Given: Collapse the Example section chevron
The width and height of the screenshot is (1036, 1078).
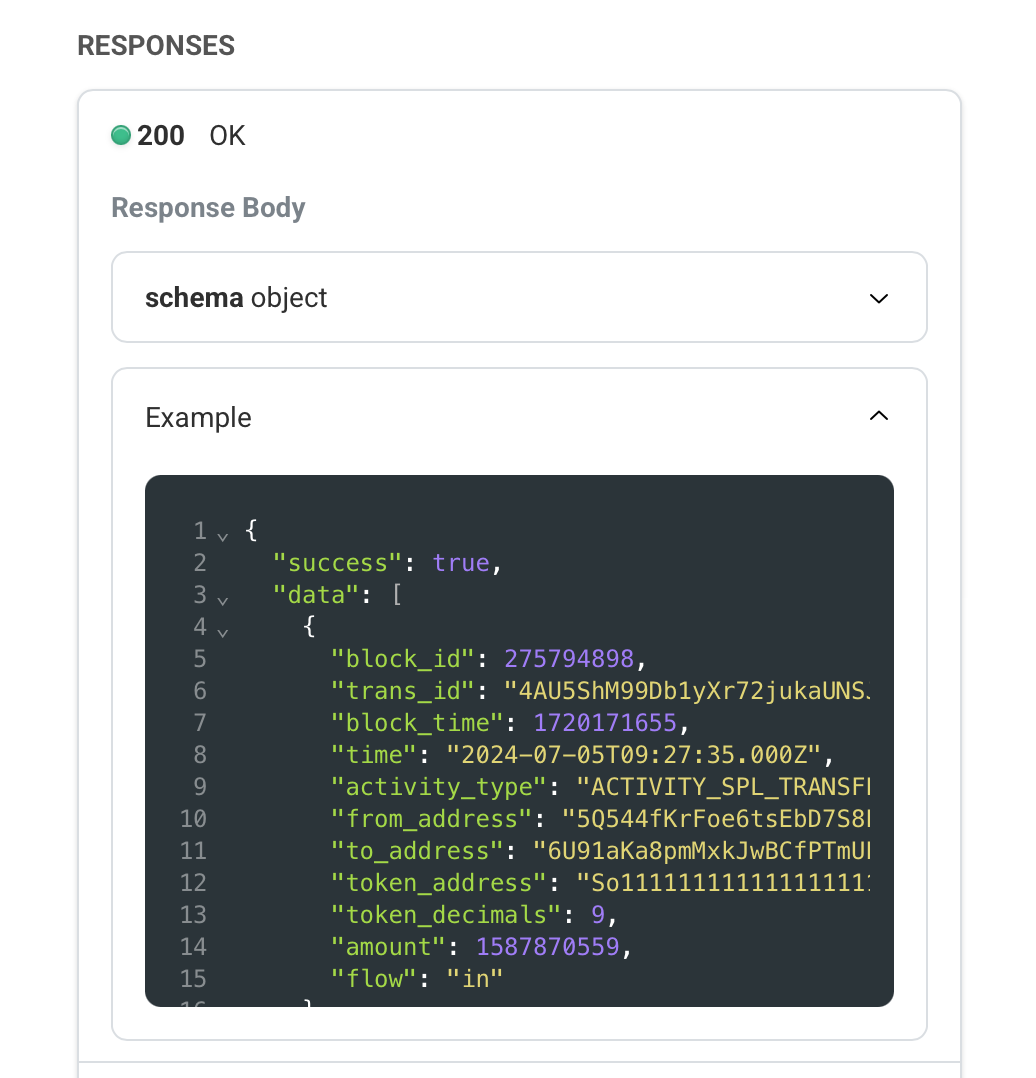Looking at the screenshot, I should pyautogui.click(x=879, y=416).
